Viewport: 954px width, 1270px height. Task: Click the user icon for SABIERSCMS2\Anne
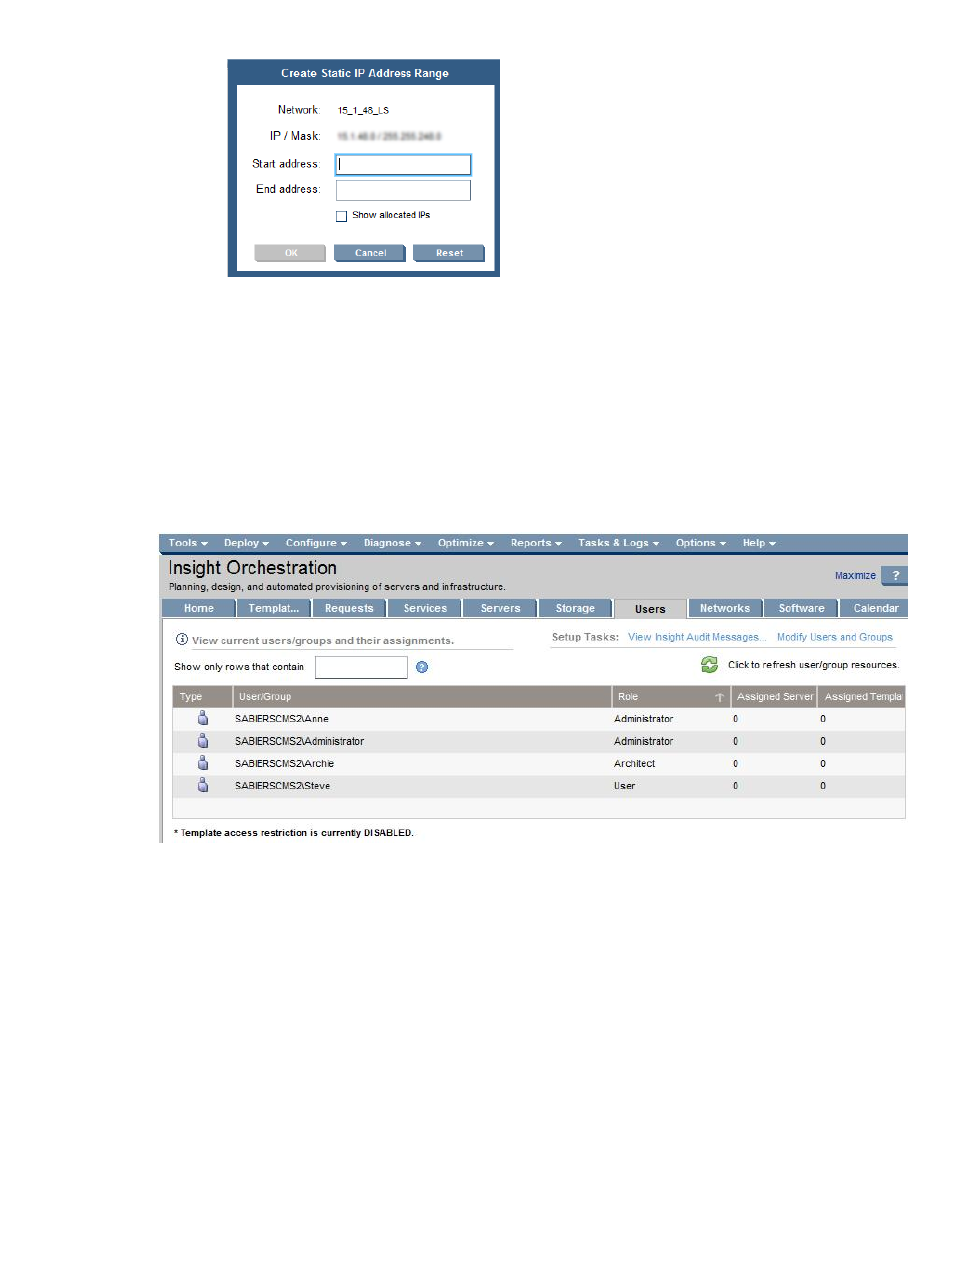click(x=203, y=718)
